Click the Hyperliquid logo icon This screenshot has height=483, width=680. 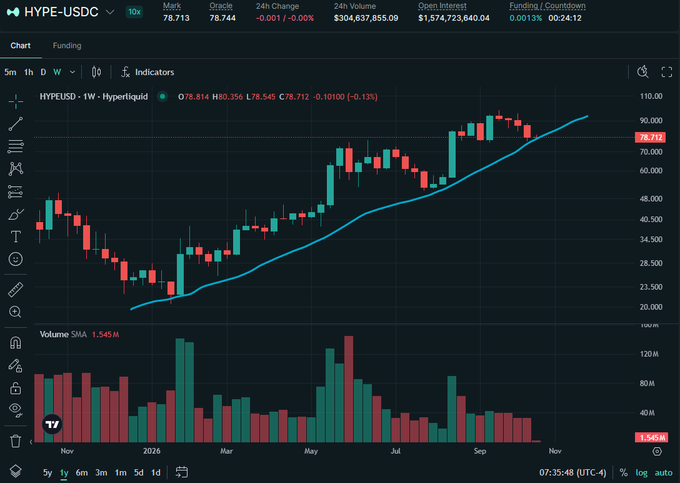pos(13,12)
